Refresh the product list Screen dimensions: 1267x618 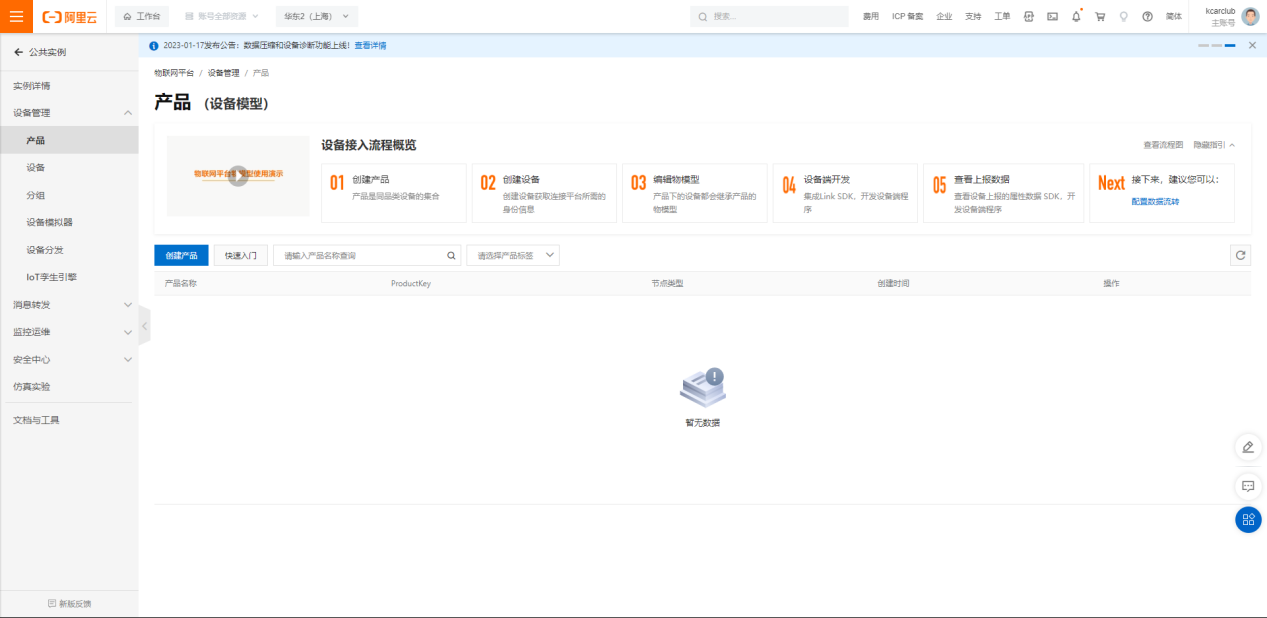click(x=1240, y=255)
